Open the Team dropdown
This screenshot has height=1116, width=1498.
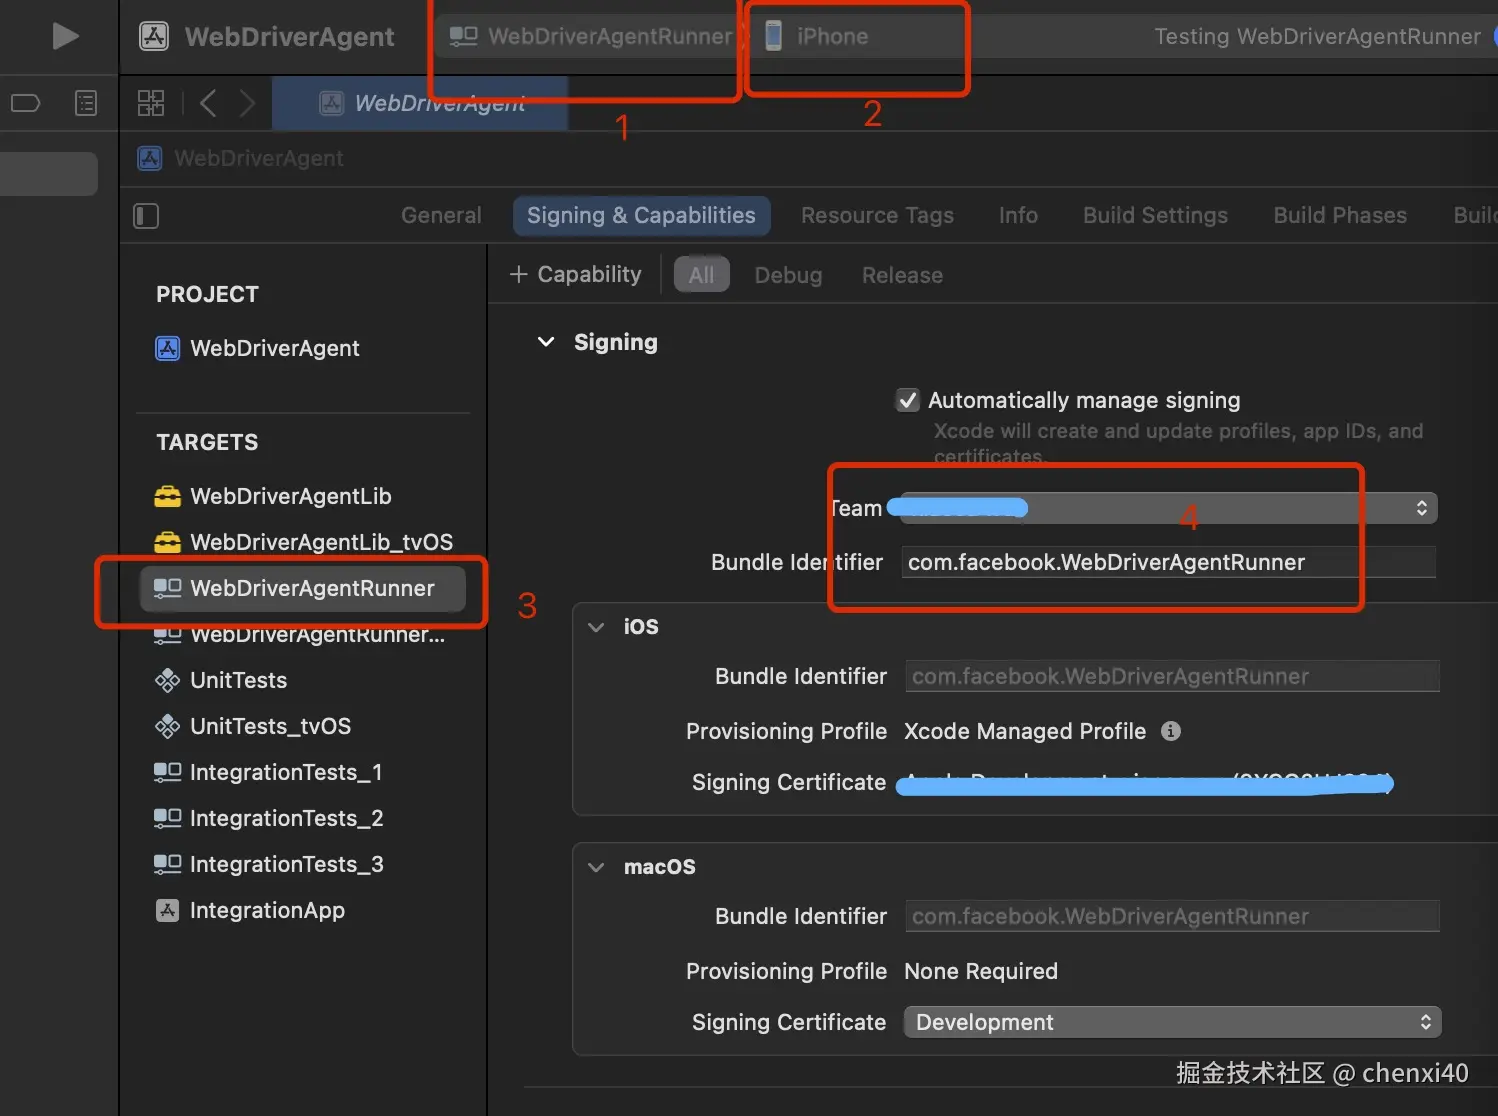click(x=1168, y=508)
